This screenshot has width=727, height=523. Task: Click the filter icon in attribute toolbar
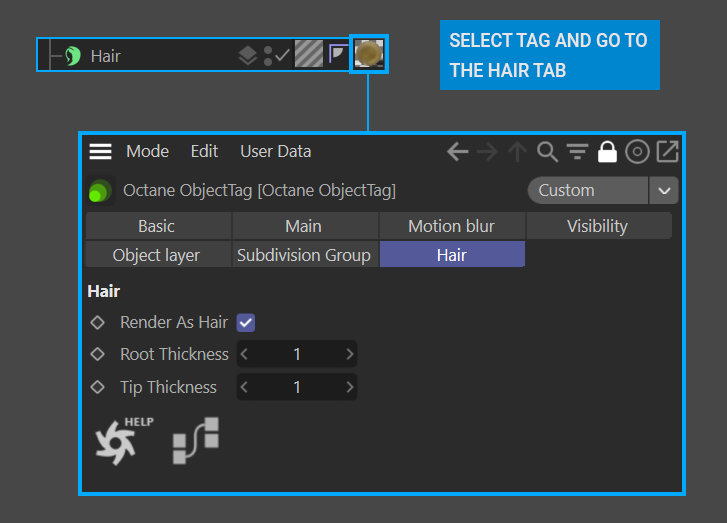click(577, 152)
